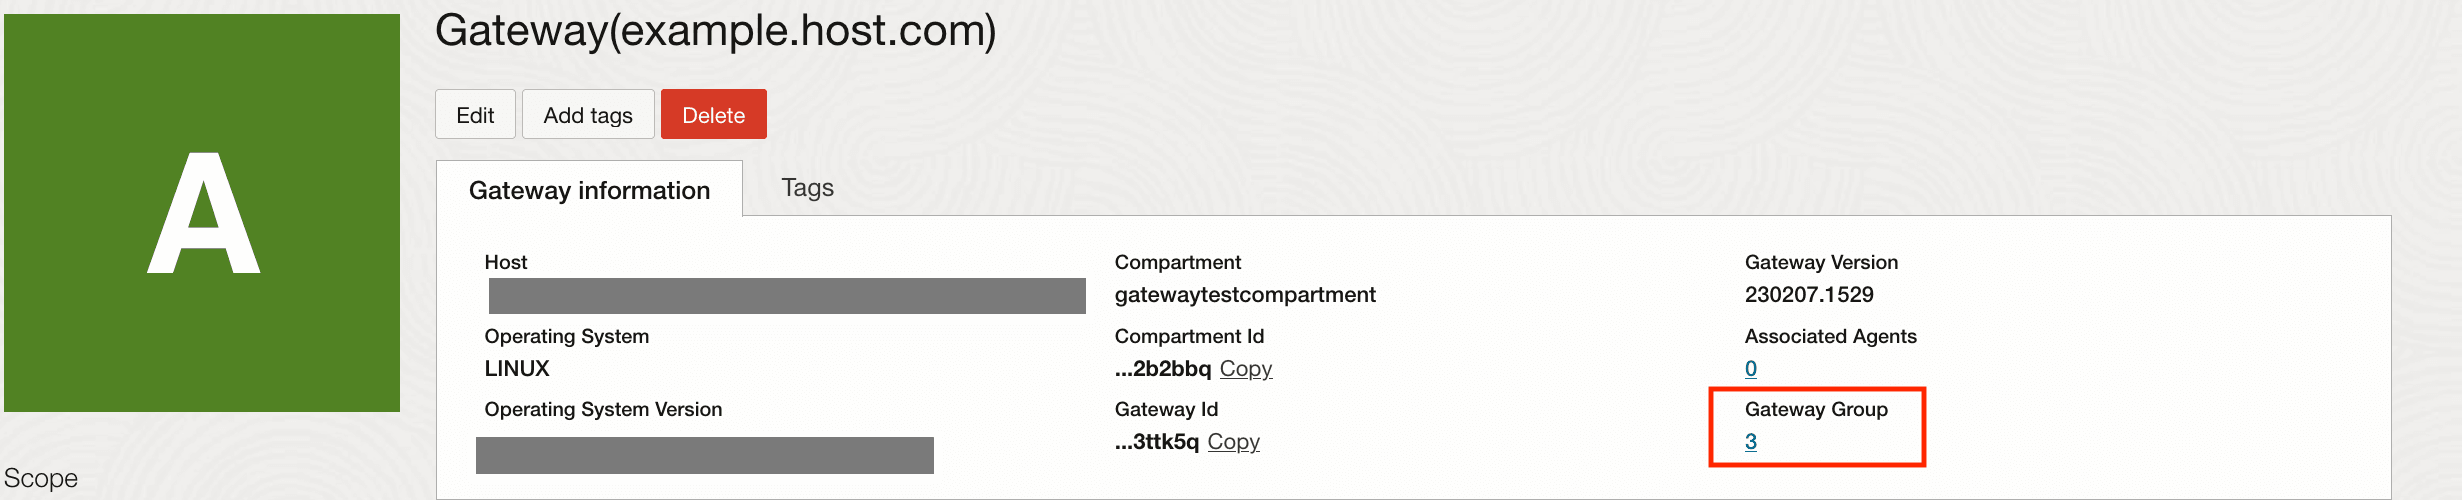
Task: Click the Edit button
Action: (x=475, y=115)
